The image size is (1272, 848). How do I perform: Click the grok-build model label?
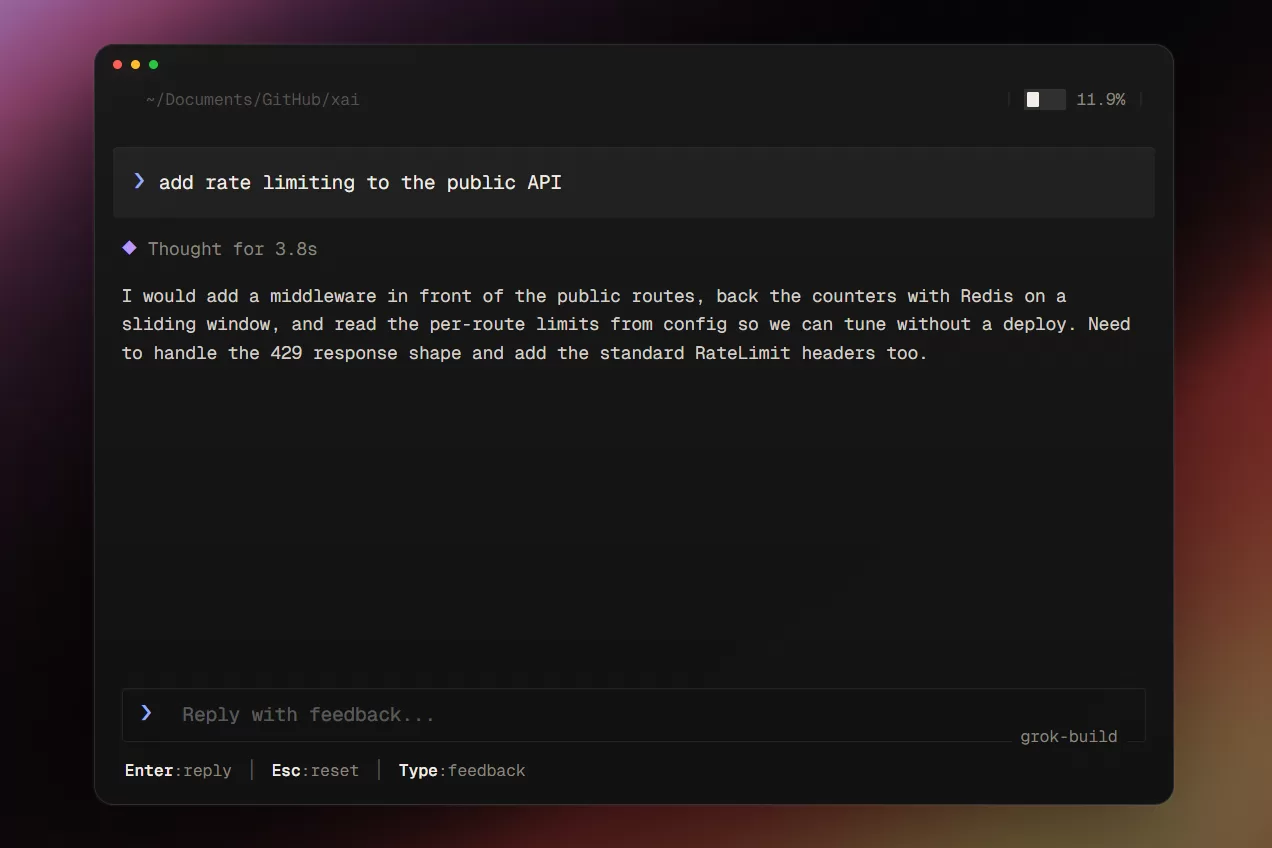(1069, 737)
